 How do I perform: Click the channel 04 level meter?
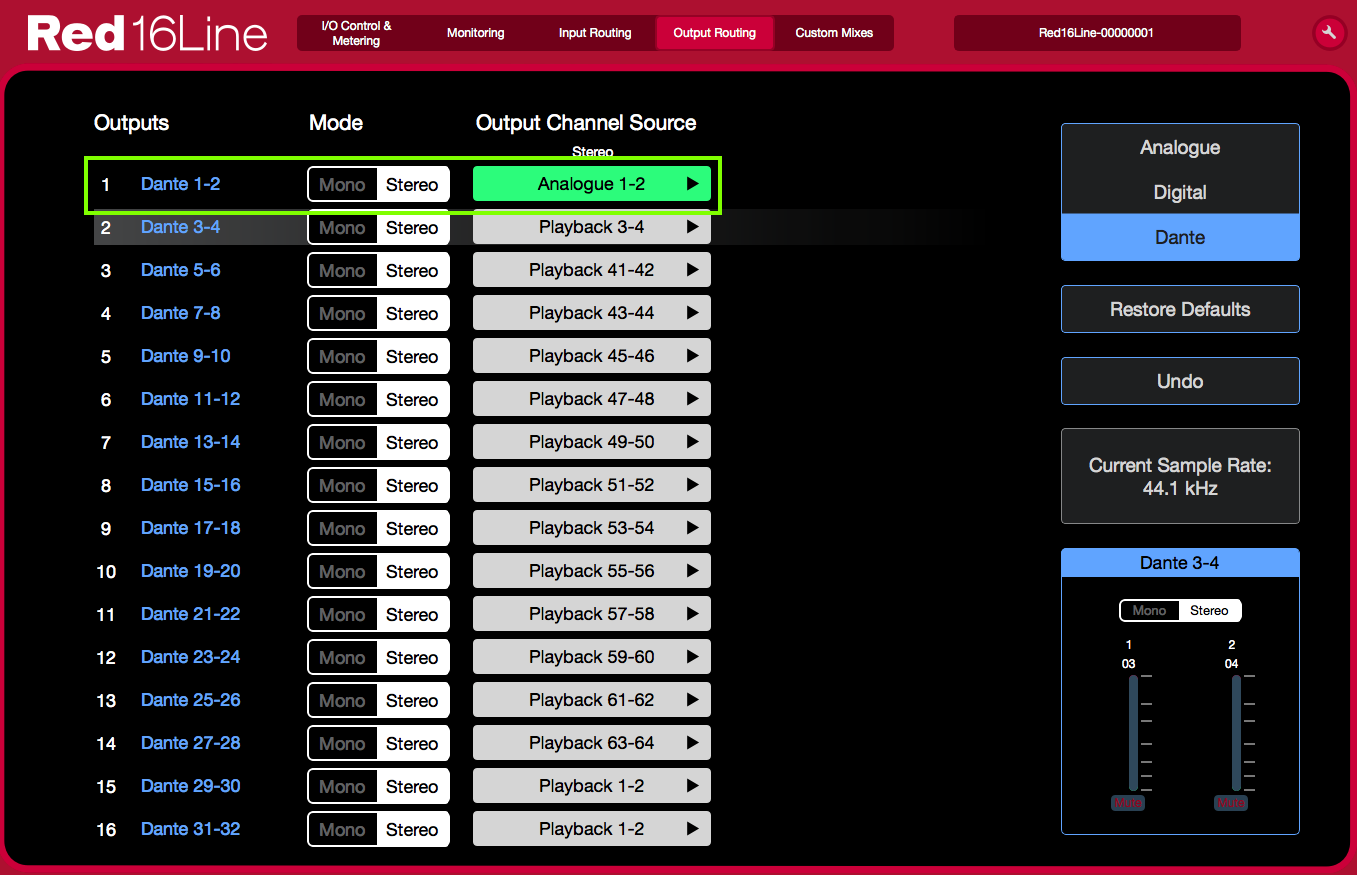pos(1237,733)
